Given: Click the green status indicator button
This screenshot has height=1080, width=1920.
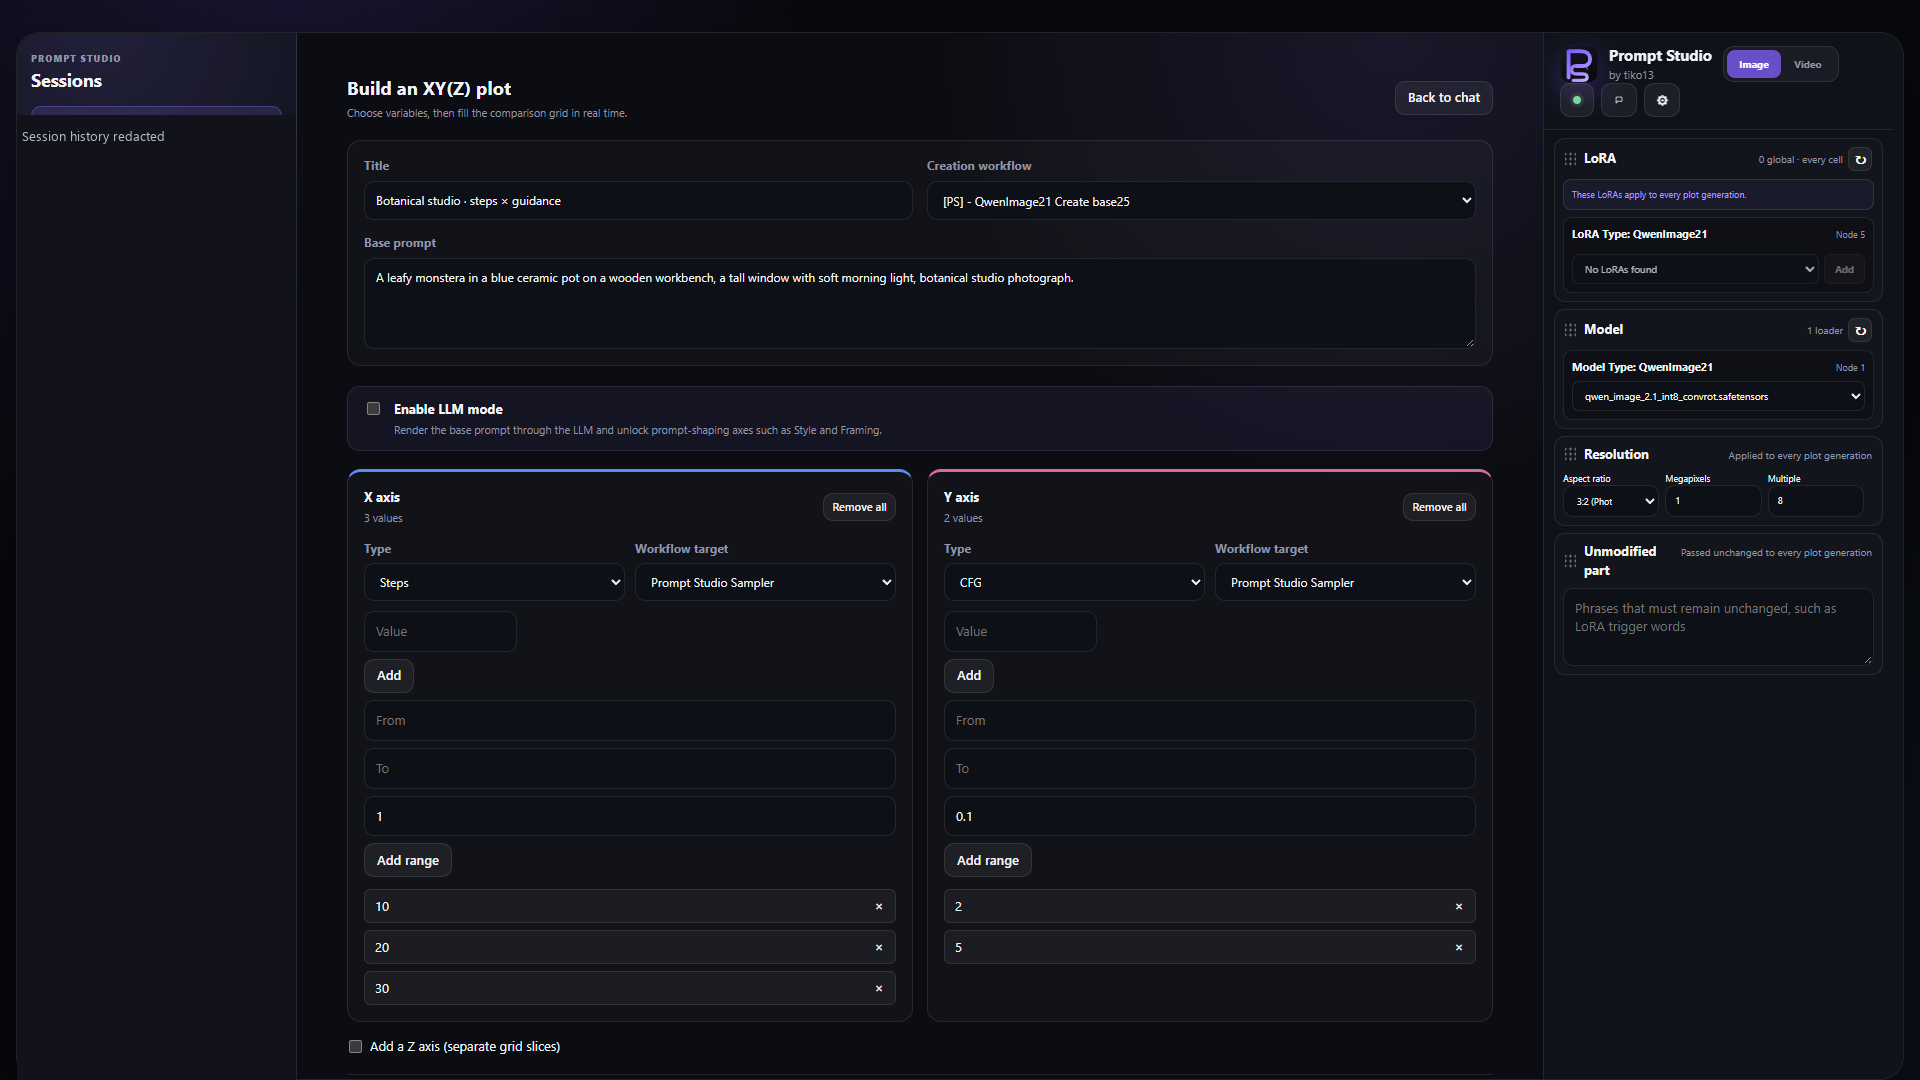Looking at the screenshot, I should pos(1577,100).
